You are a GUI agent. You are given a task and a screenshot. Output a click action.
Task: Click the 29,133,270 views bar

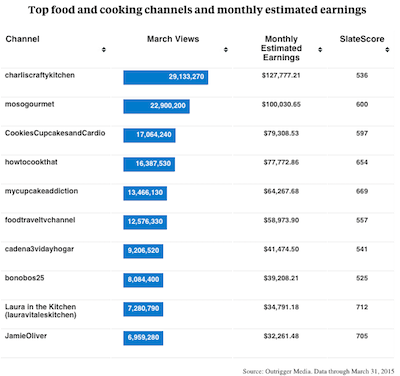point(166,77)
